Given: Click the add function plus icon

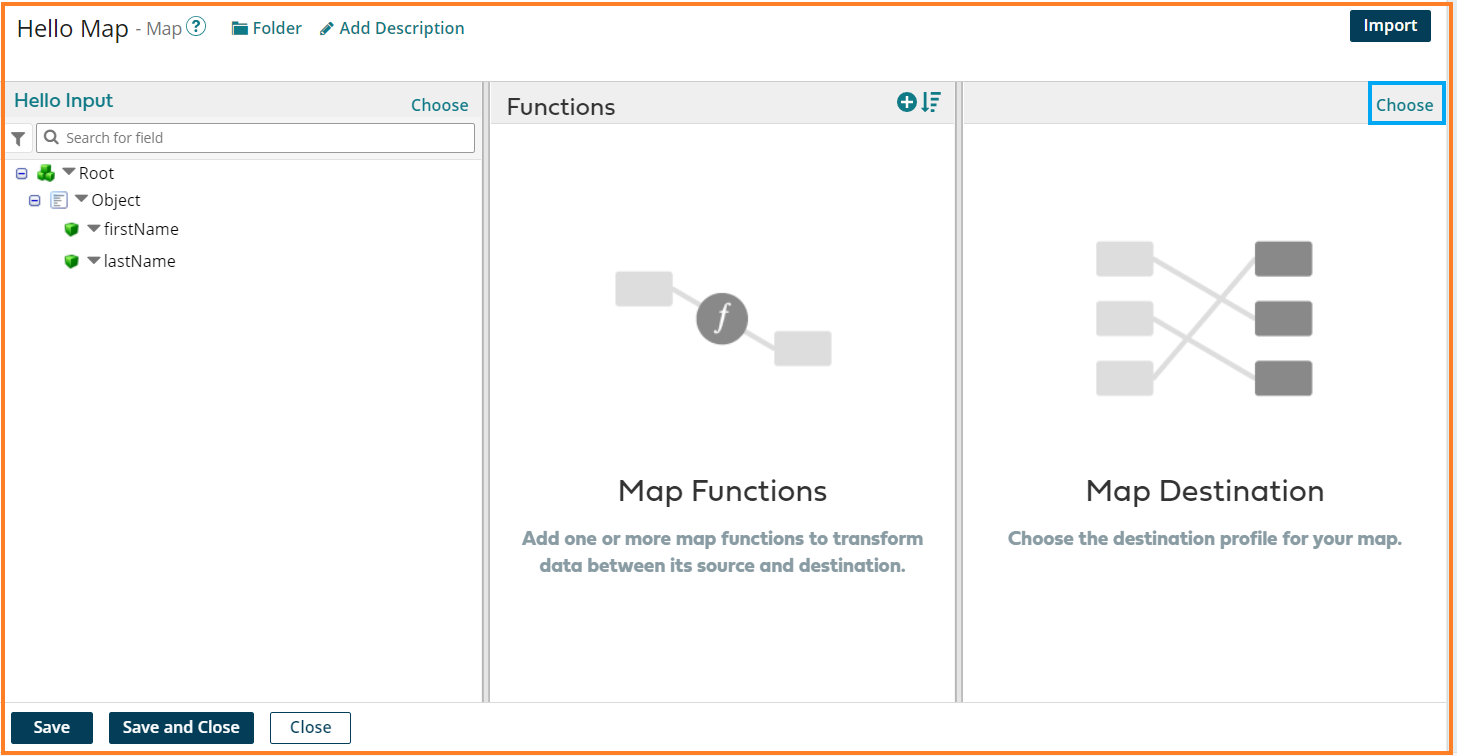Looking at the screenshot, I should [x=906, y=102].
